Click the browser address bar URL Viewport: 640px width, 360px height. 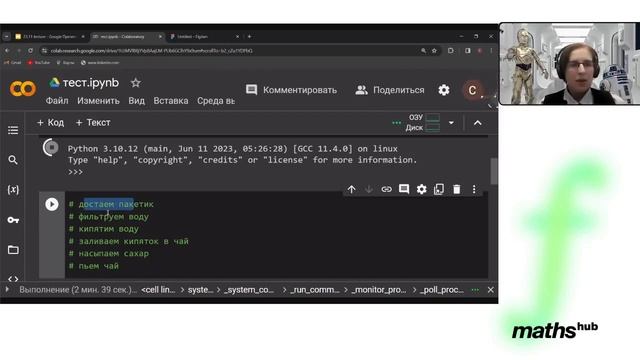(x=151, y=51)
